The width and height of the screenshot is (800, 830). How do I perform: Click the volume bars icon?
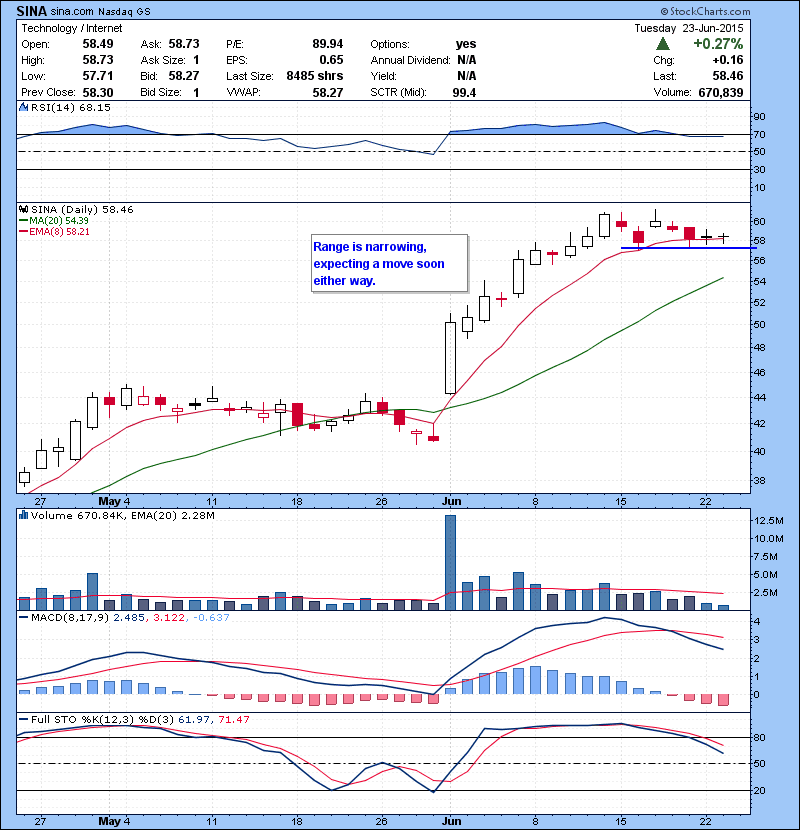tap(23, 515)
